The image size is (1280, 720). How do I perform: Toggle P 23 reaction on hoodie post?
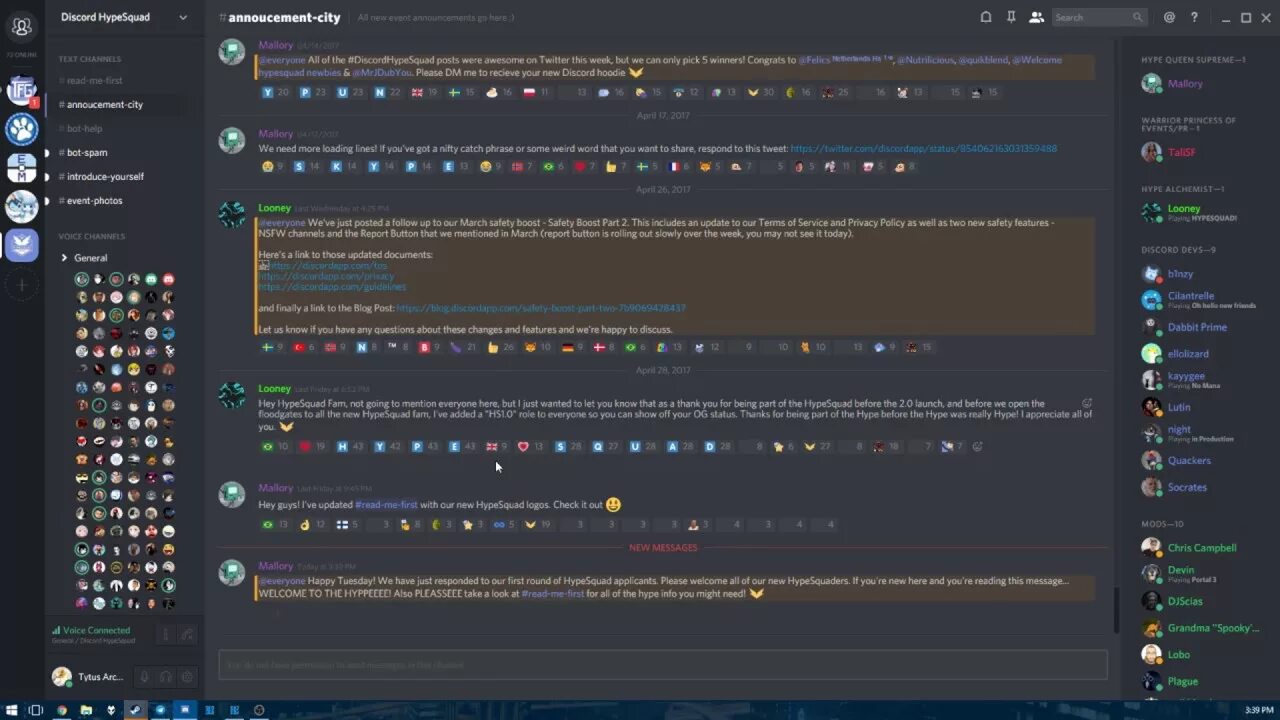(313, 92)
